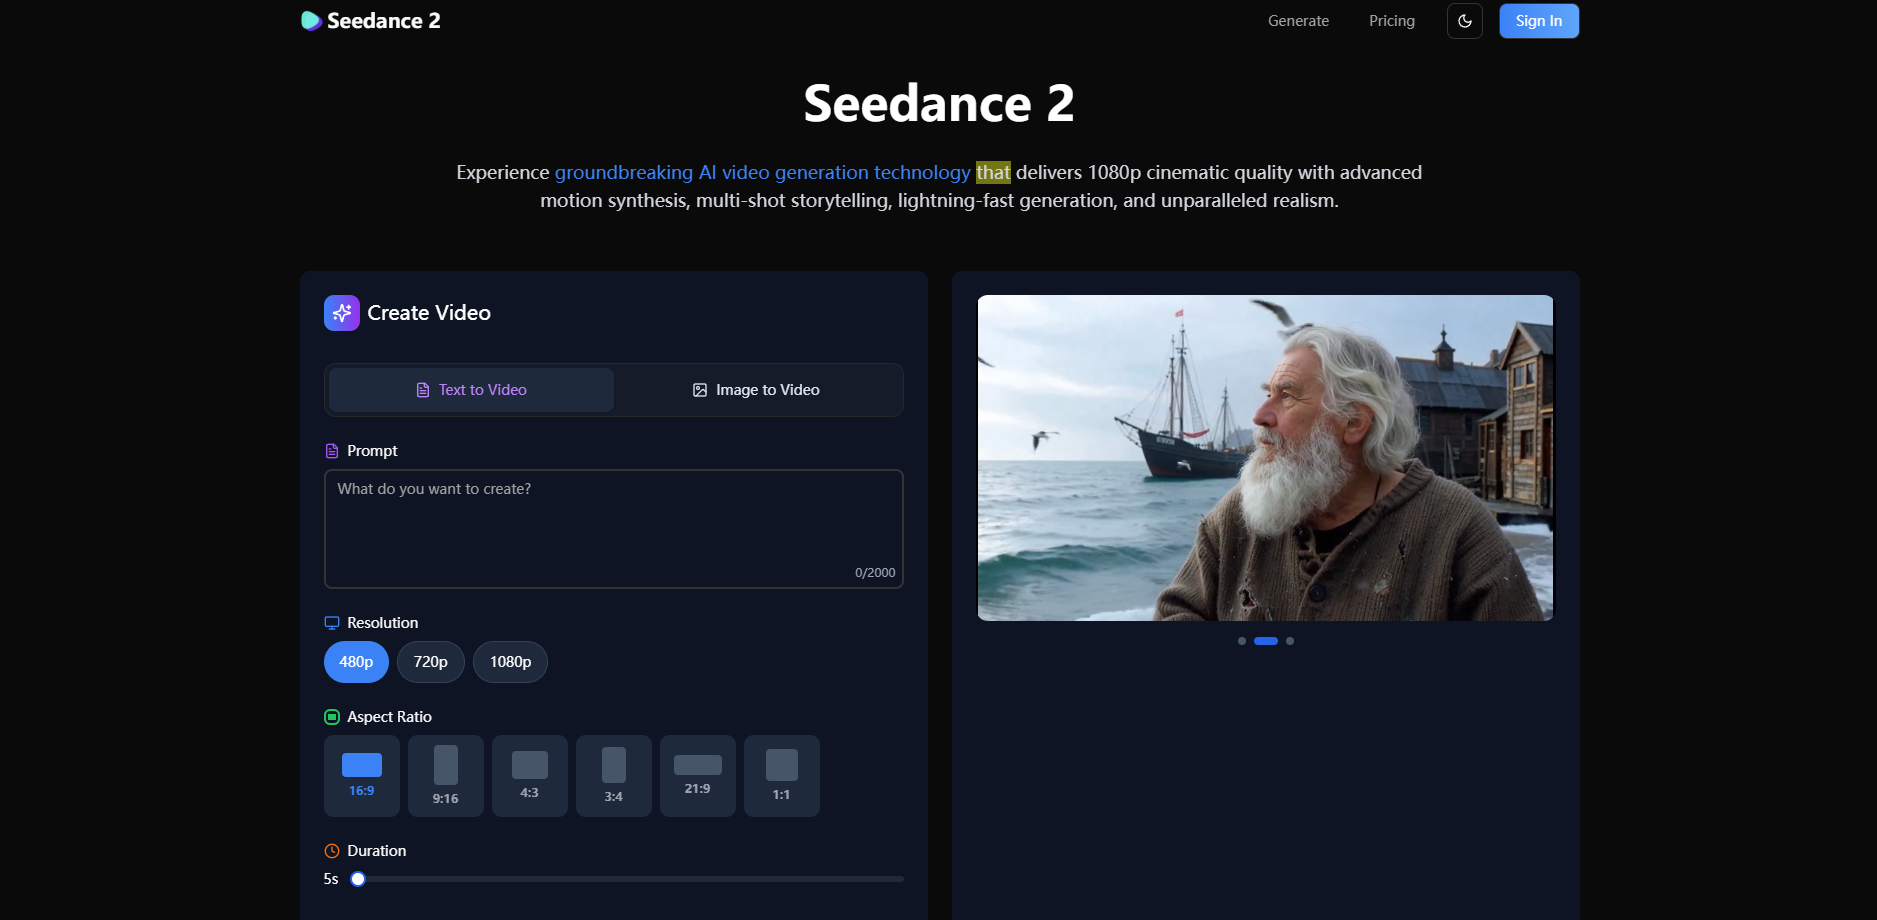Toggle dark mode using the moon icon
Screen dimensions: 1877x920
(x=1464, y=20)
